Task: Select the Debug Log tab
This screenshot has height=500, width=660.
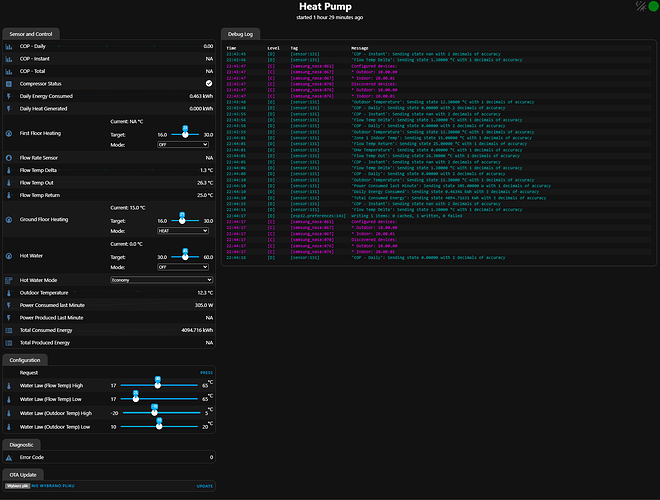Action: point(240,33)
